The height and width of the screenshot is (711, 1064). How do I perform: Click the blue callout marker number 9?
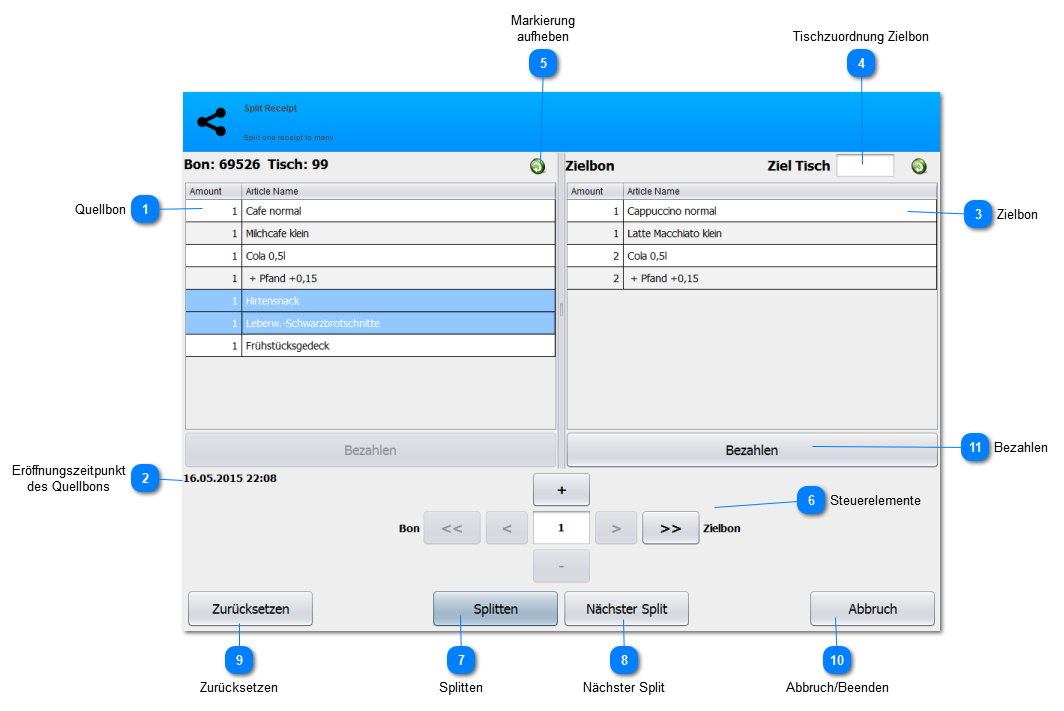(x=239, y=660)
